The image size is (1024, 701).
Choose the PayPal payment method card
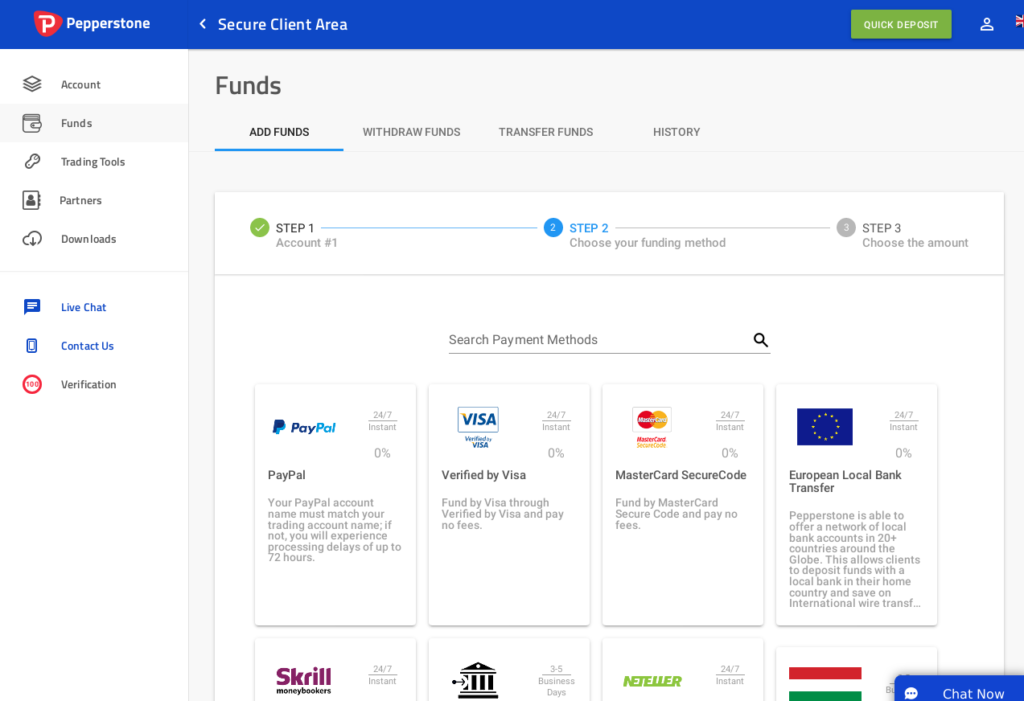335,505
